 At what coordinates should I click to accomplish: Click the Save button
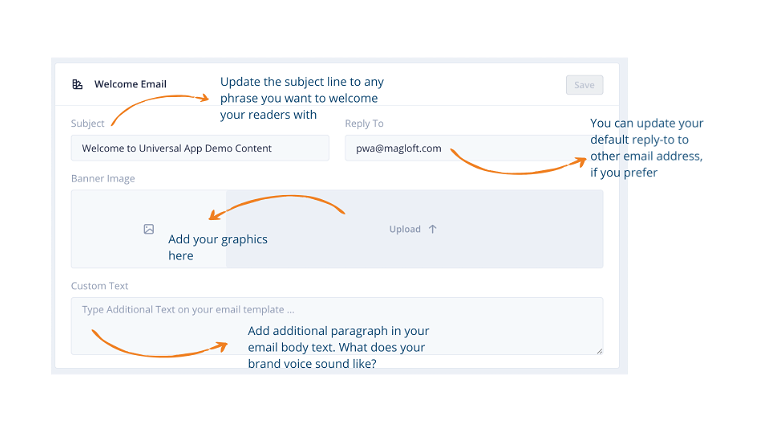coord(584,85)
